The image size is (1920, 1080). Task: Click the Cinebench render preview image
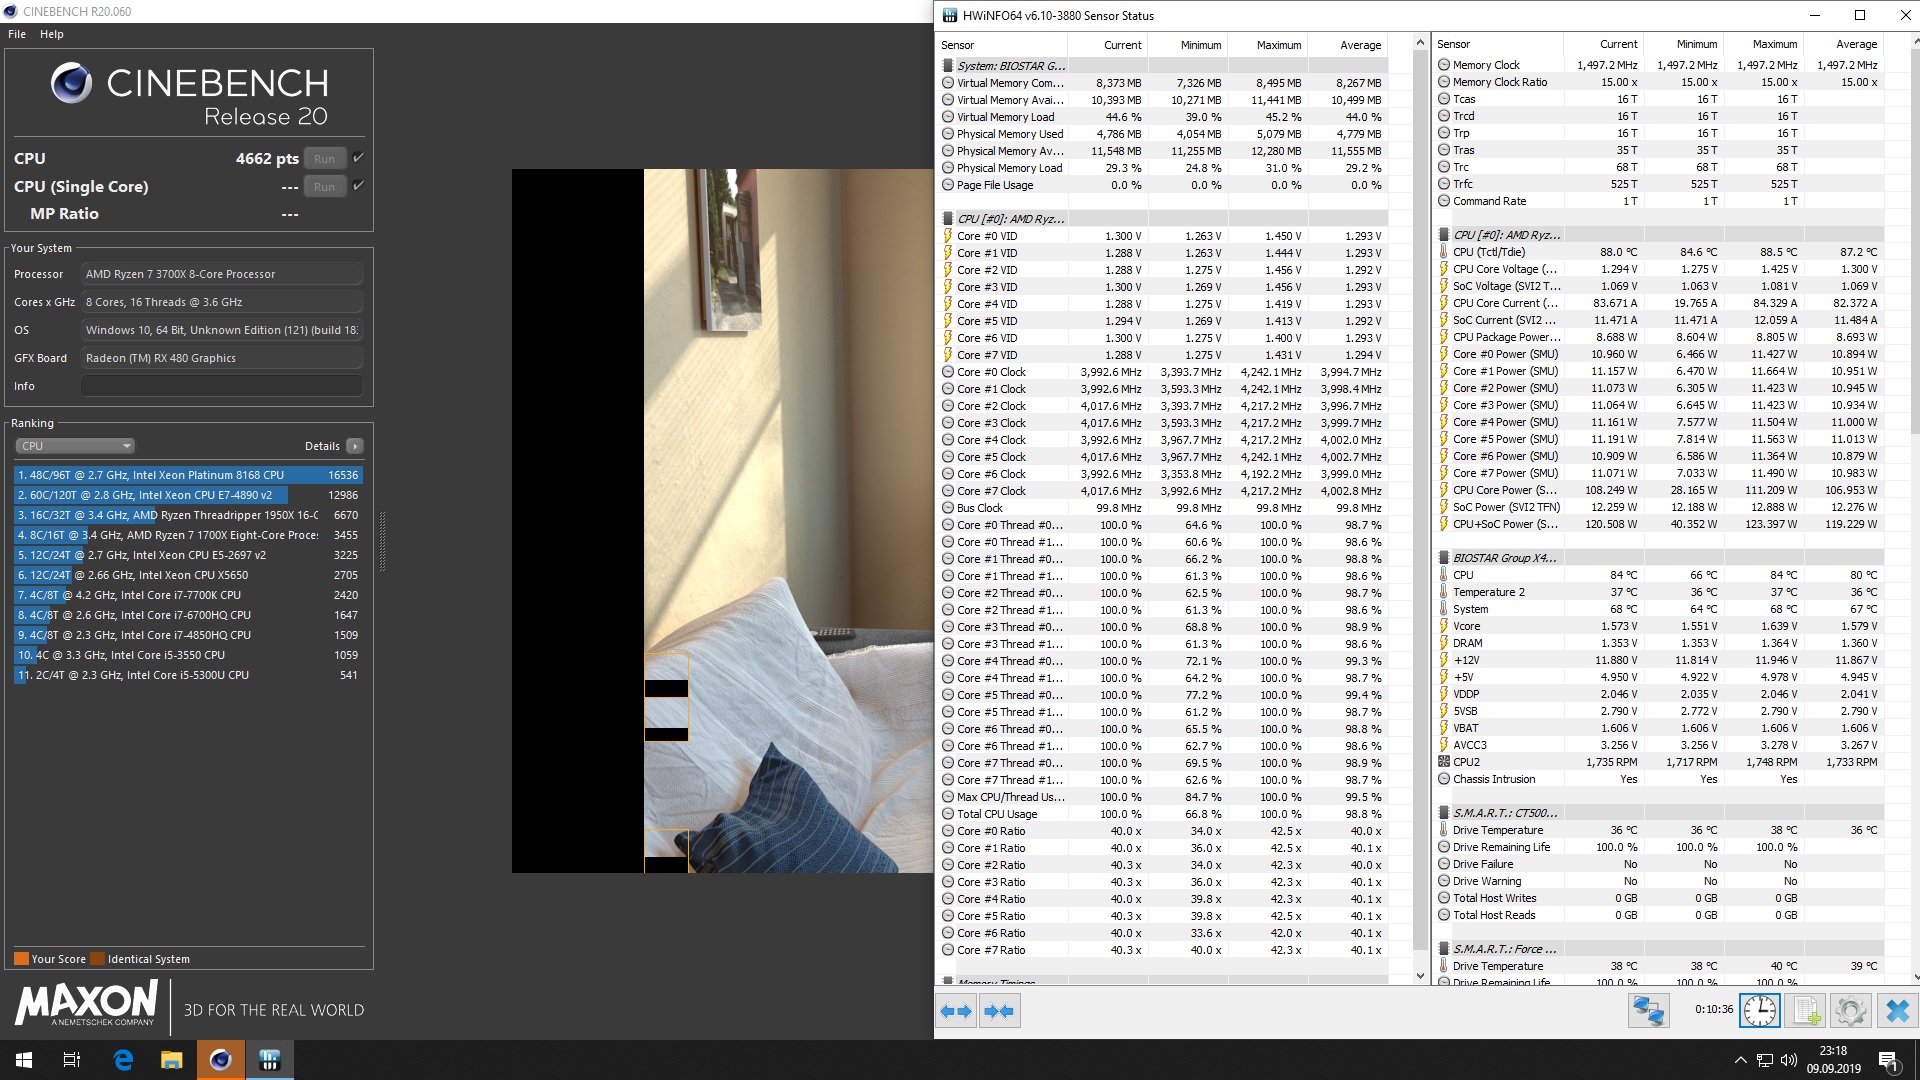tap(722, 521)
